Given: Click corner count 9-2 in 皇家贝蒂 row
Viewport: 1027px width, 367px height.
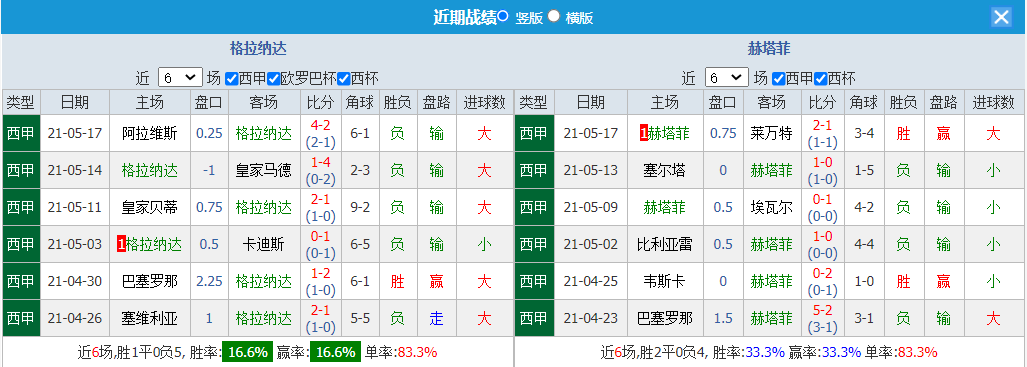Looking at the screenshot, I should 360,208.
